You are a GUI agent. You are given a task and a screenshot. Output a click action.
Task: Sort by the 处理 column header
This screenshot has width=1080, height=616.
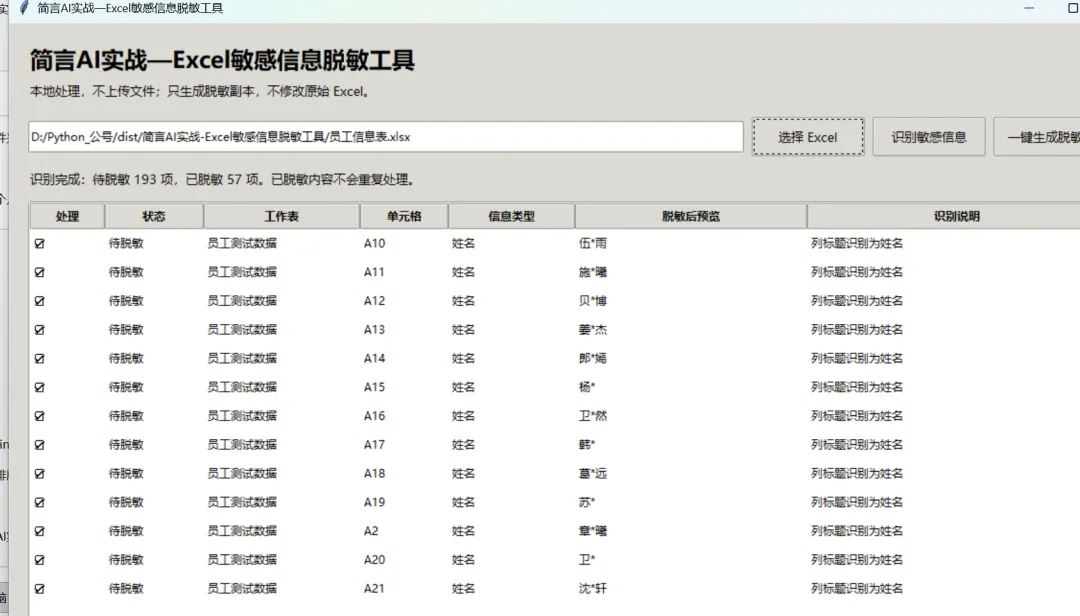point(67,216)
